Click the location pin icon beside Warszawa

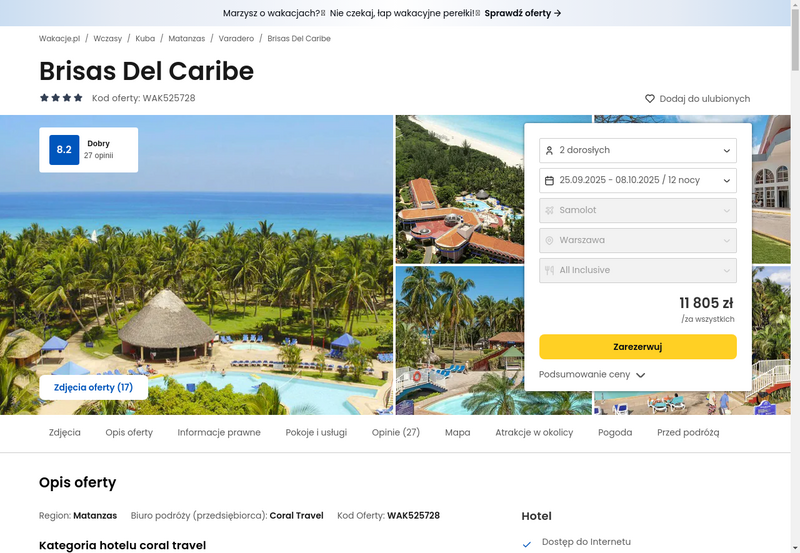coord(549,240)
